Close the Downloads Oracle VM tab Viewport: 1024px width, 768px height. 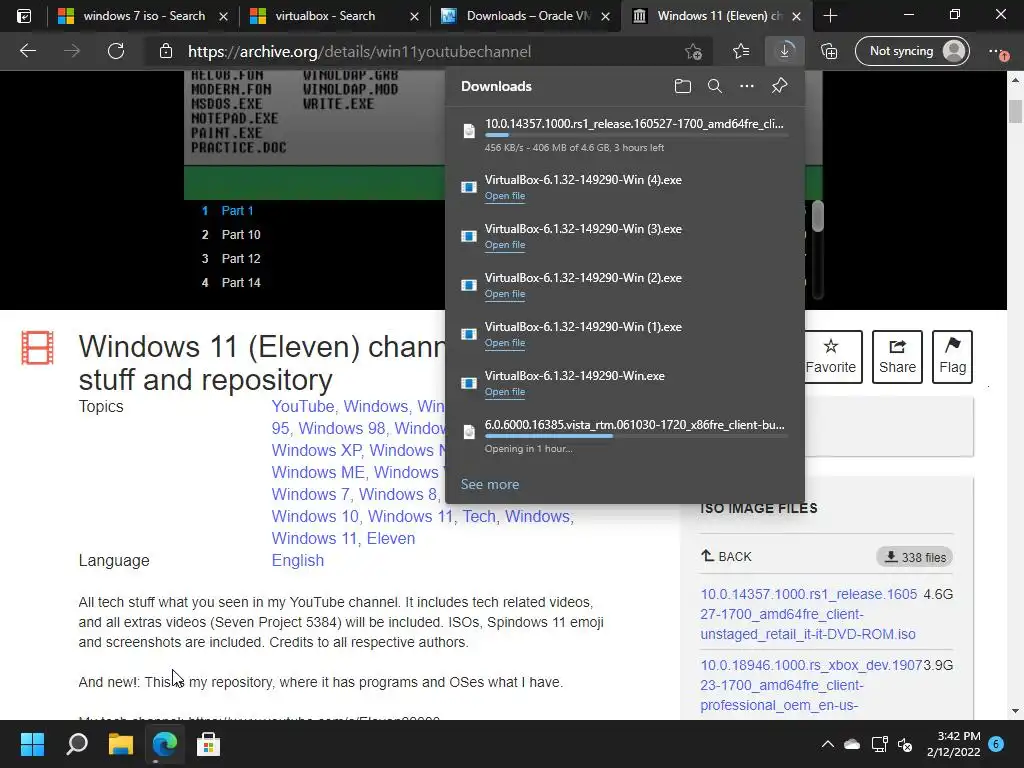click(x=605, y=16)
